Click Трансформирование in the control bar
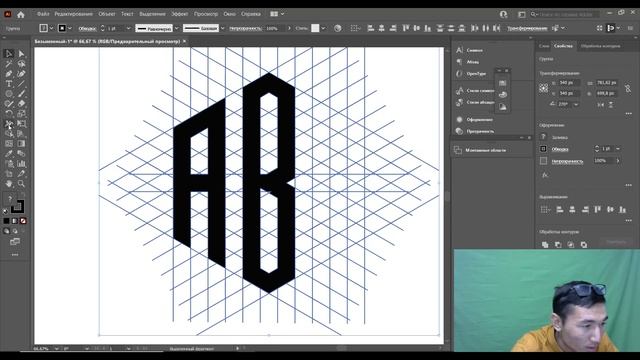This screenshot has width=640, height=360. click(527, 28)
